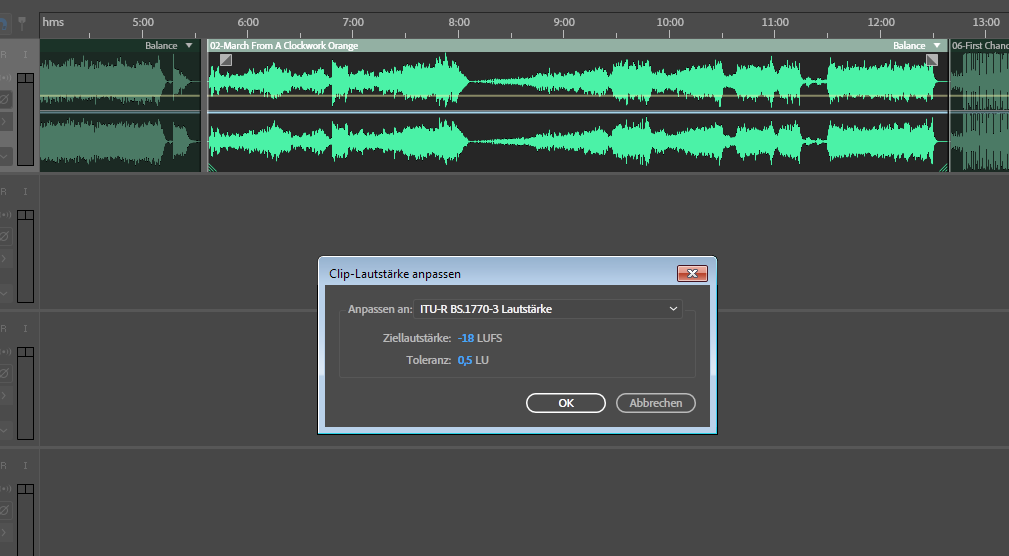Viewport: 1009px width, 556px height.
Task: Click the phase invert icon on track three
Action: coord(5,374)
